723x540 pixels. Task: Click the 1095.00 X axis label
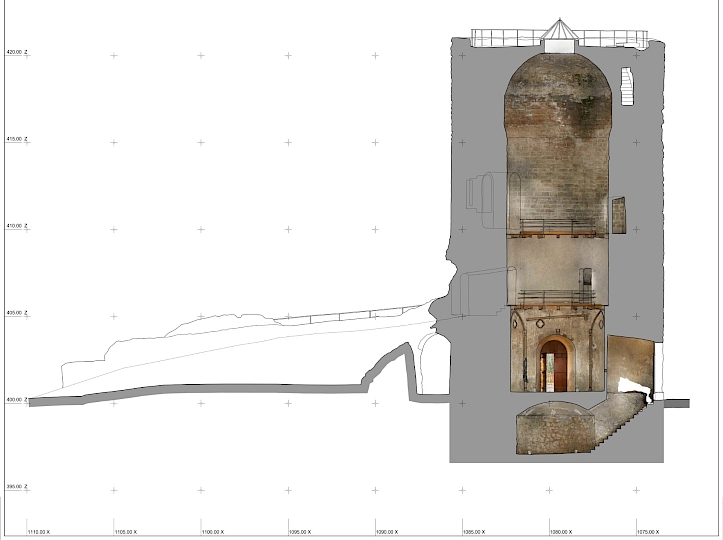tap(300, 532)
